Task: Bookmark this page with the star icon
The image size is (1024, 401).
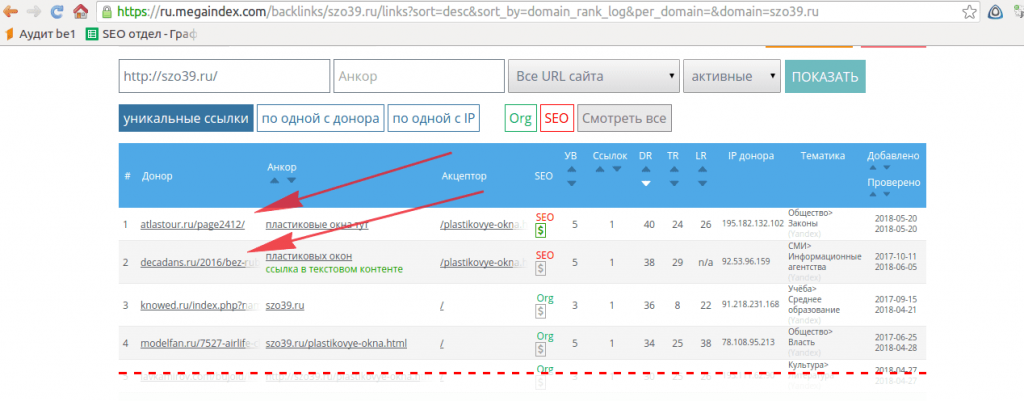Action: pyautogui.click(x=969, y=12)
